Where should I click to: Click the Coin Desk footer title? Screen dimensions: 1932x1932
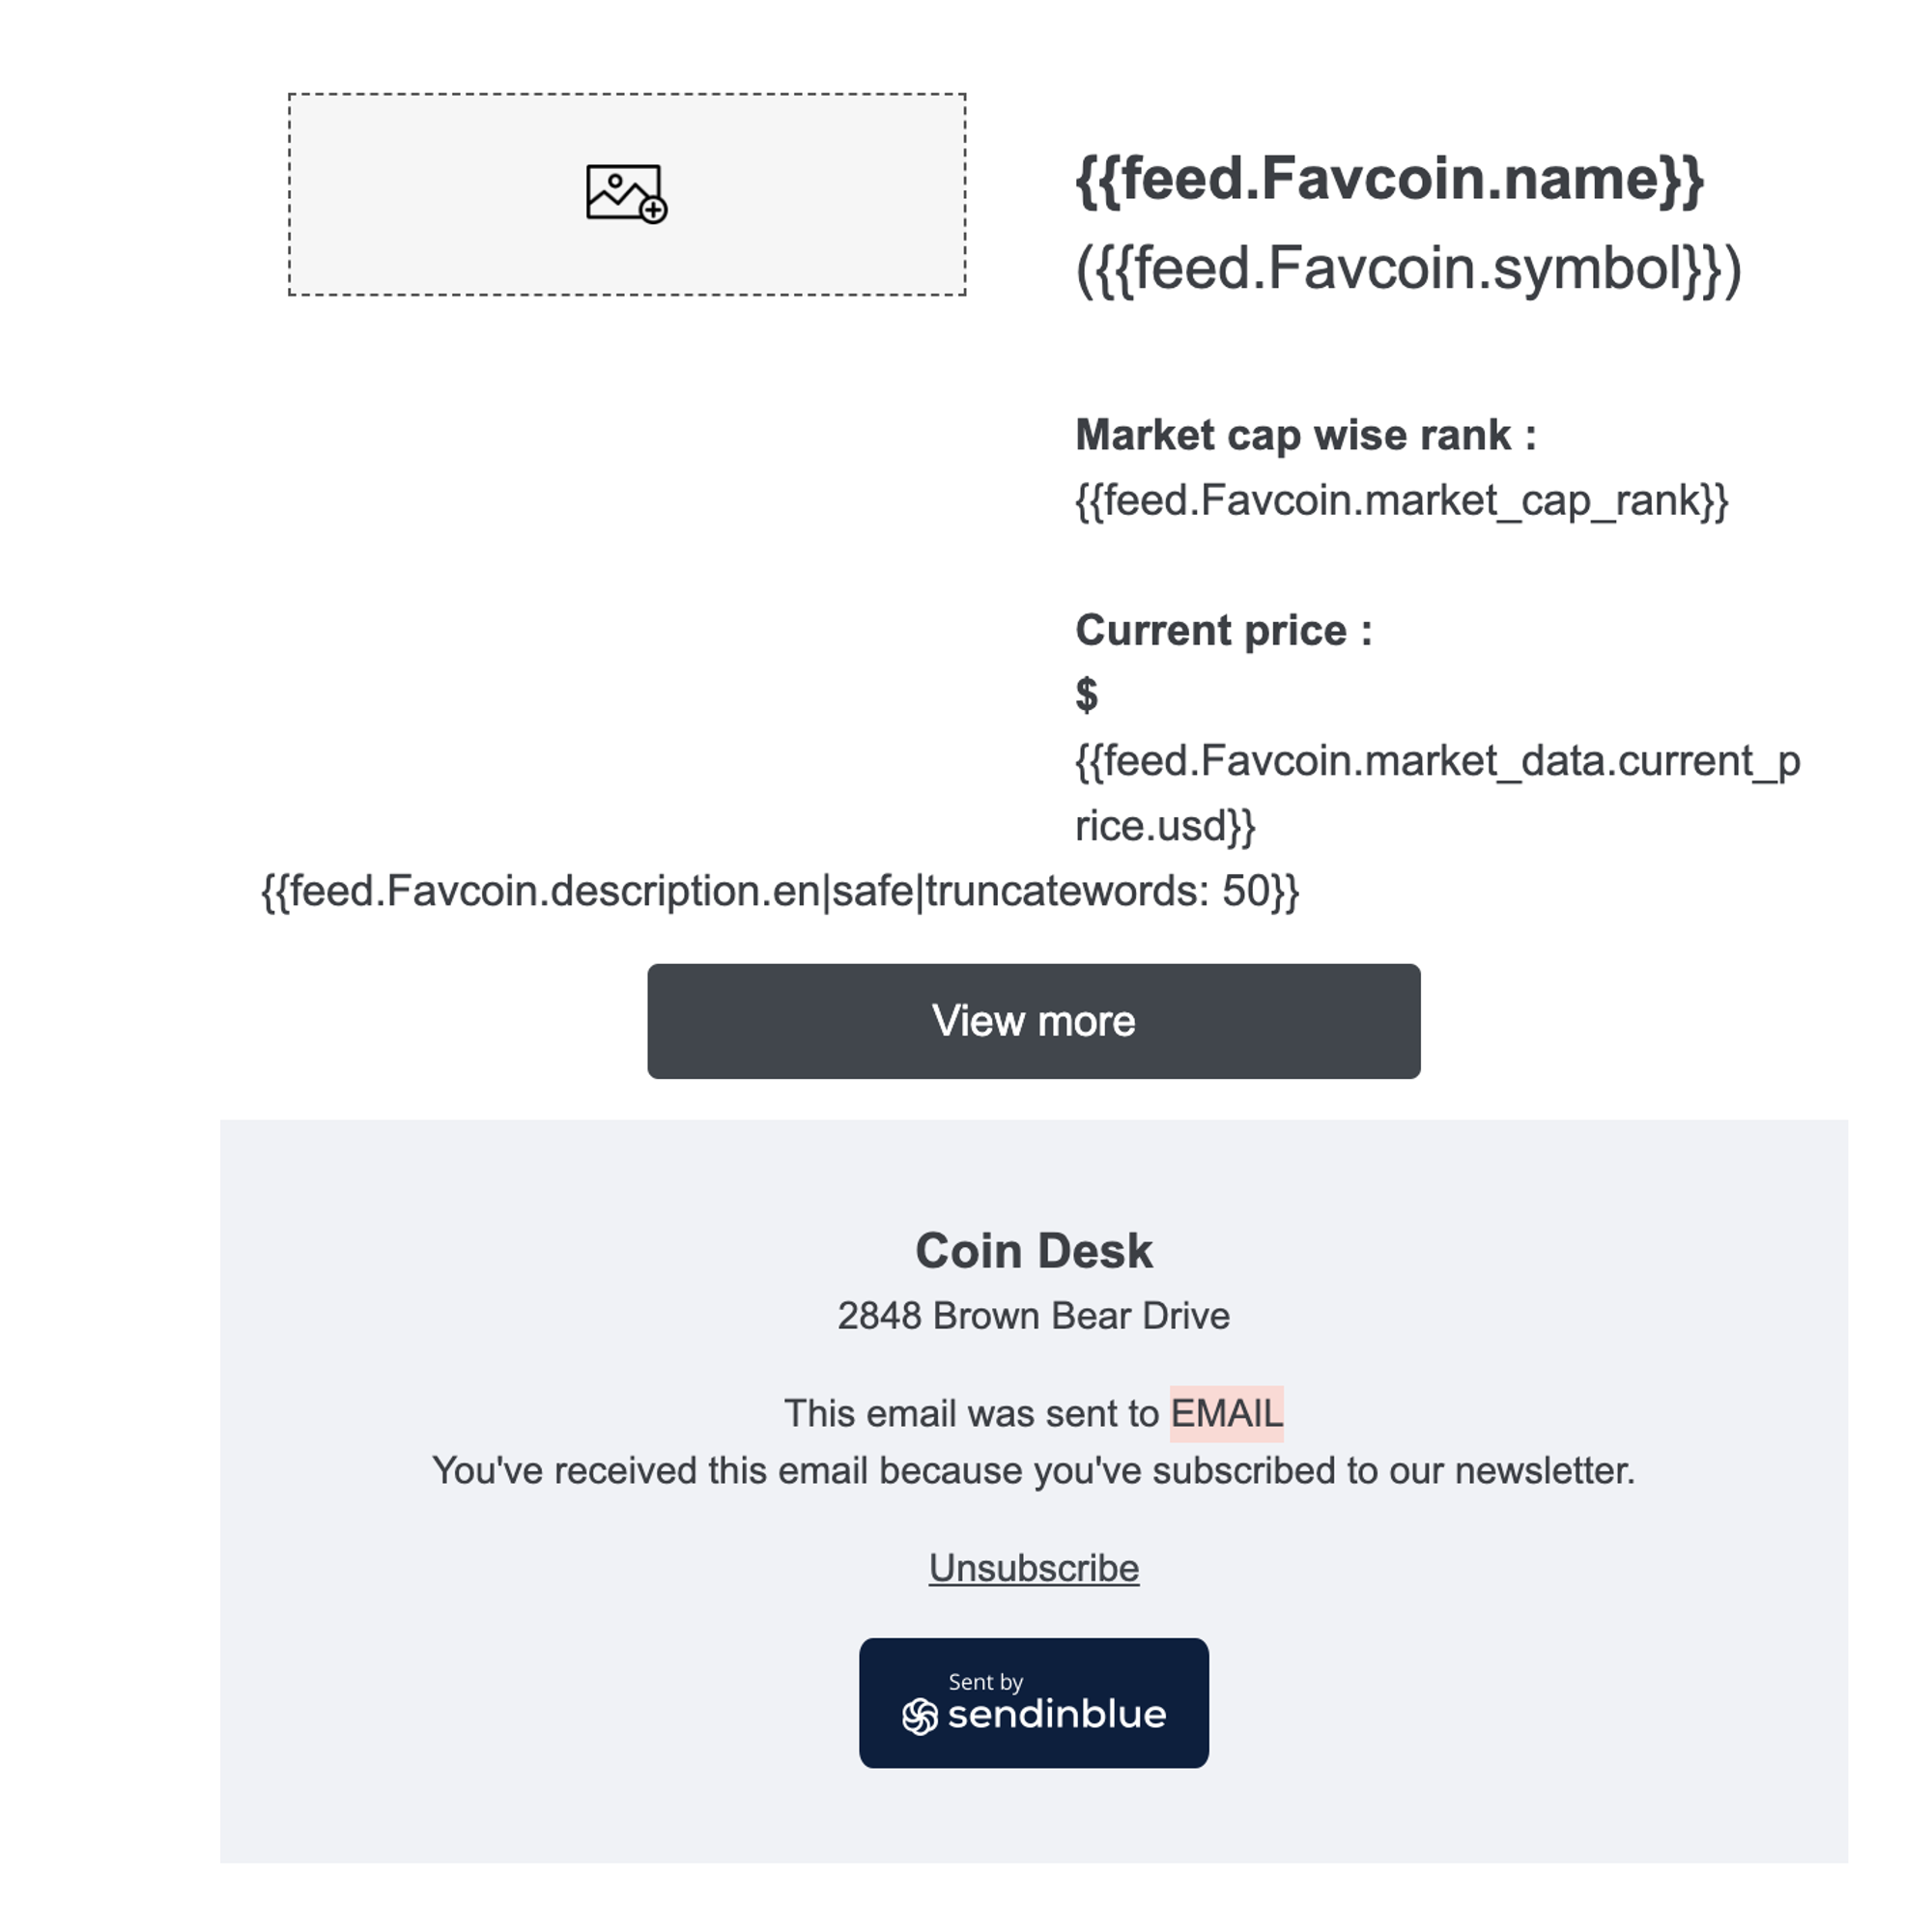(1034, 1251)
